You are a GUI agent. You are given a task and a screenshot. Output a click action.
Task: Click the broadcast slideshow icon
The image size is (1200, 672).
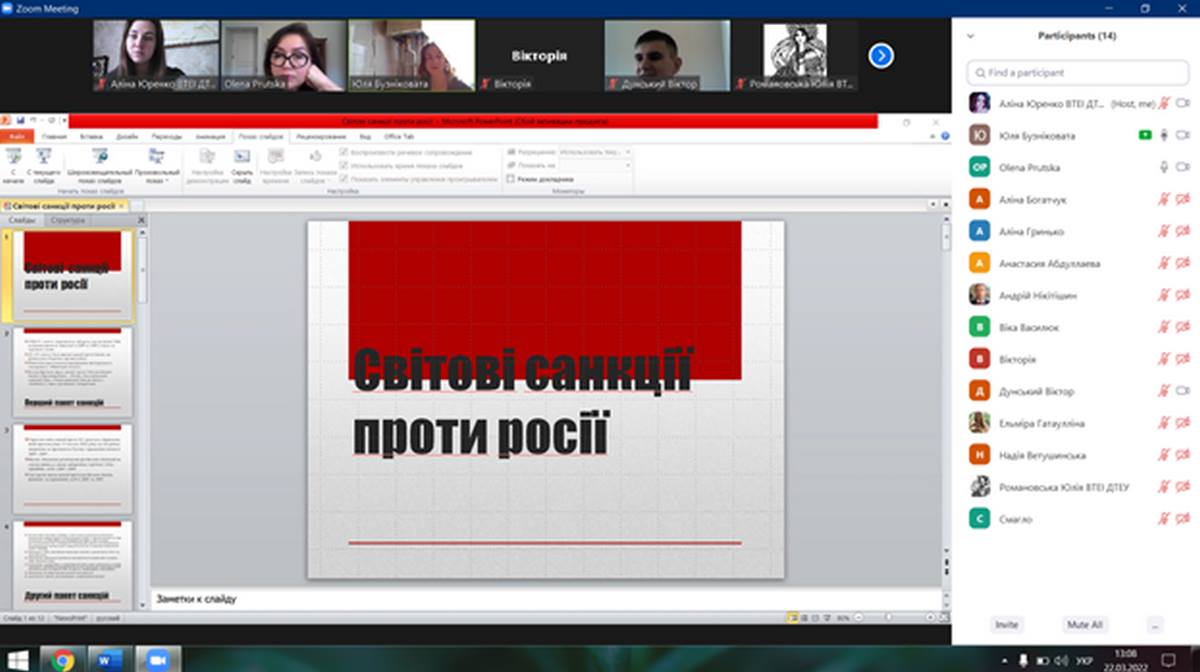pyautogui.click(x=100, y=157)
